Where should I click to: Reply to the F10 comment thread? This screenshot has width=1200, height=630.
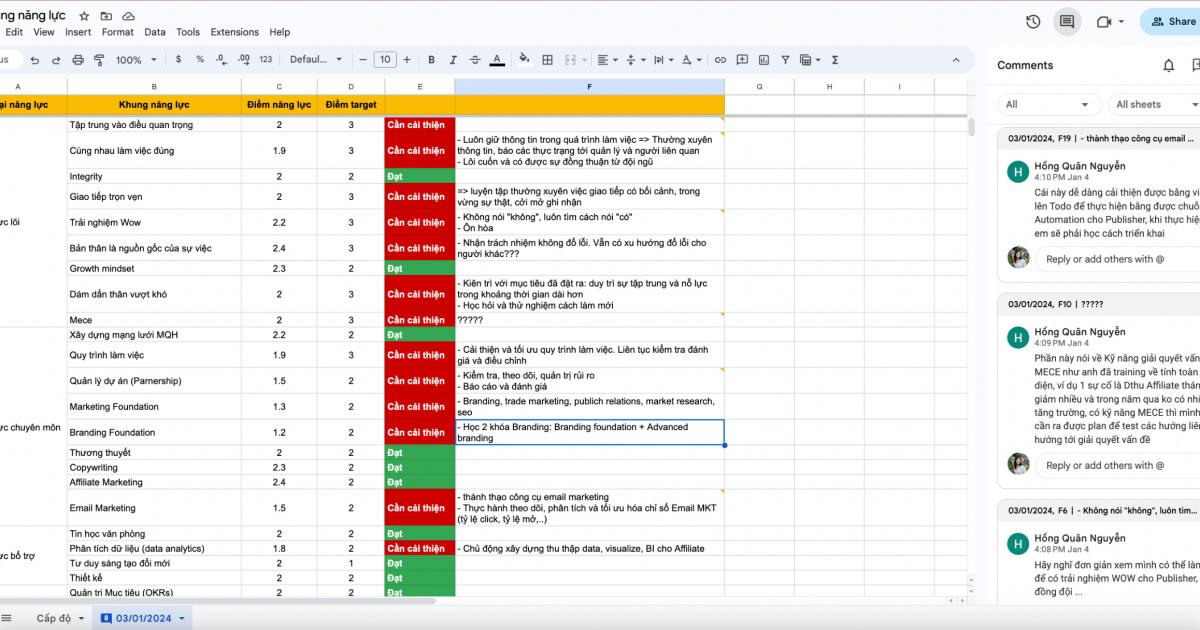click(x=1120, y=465)
